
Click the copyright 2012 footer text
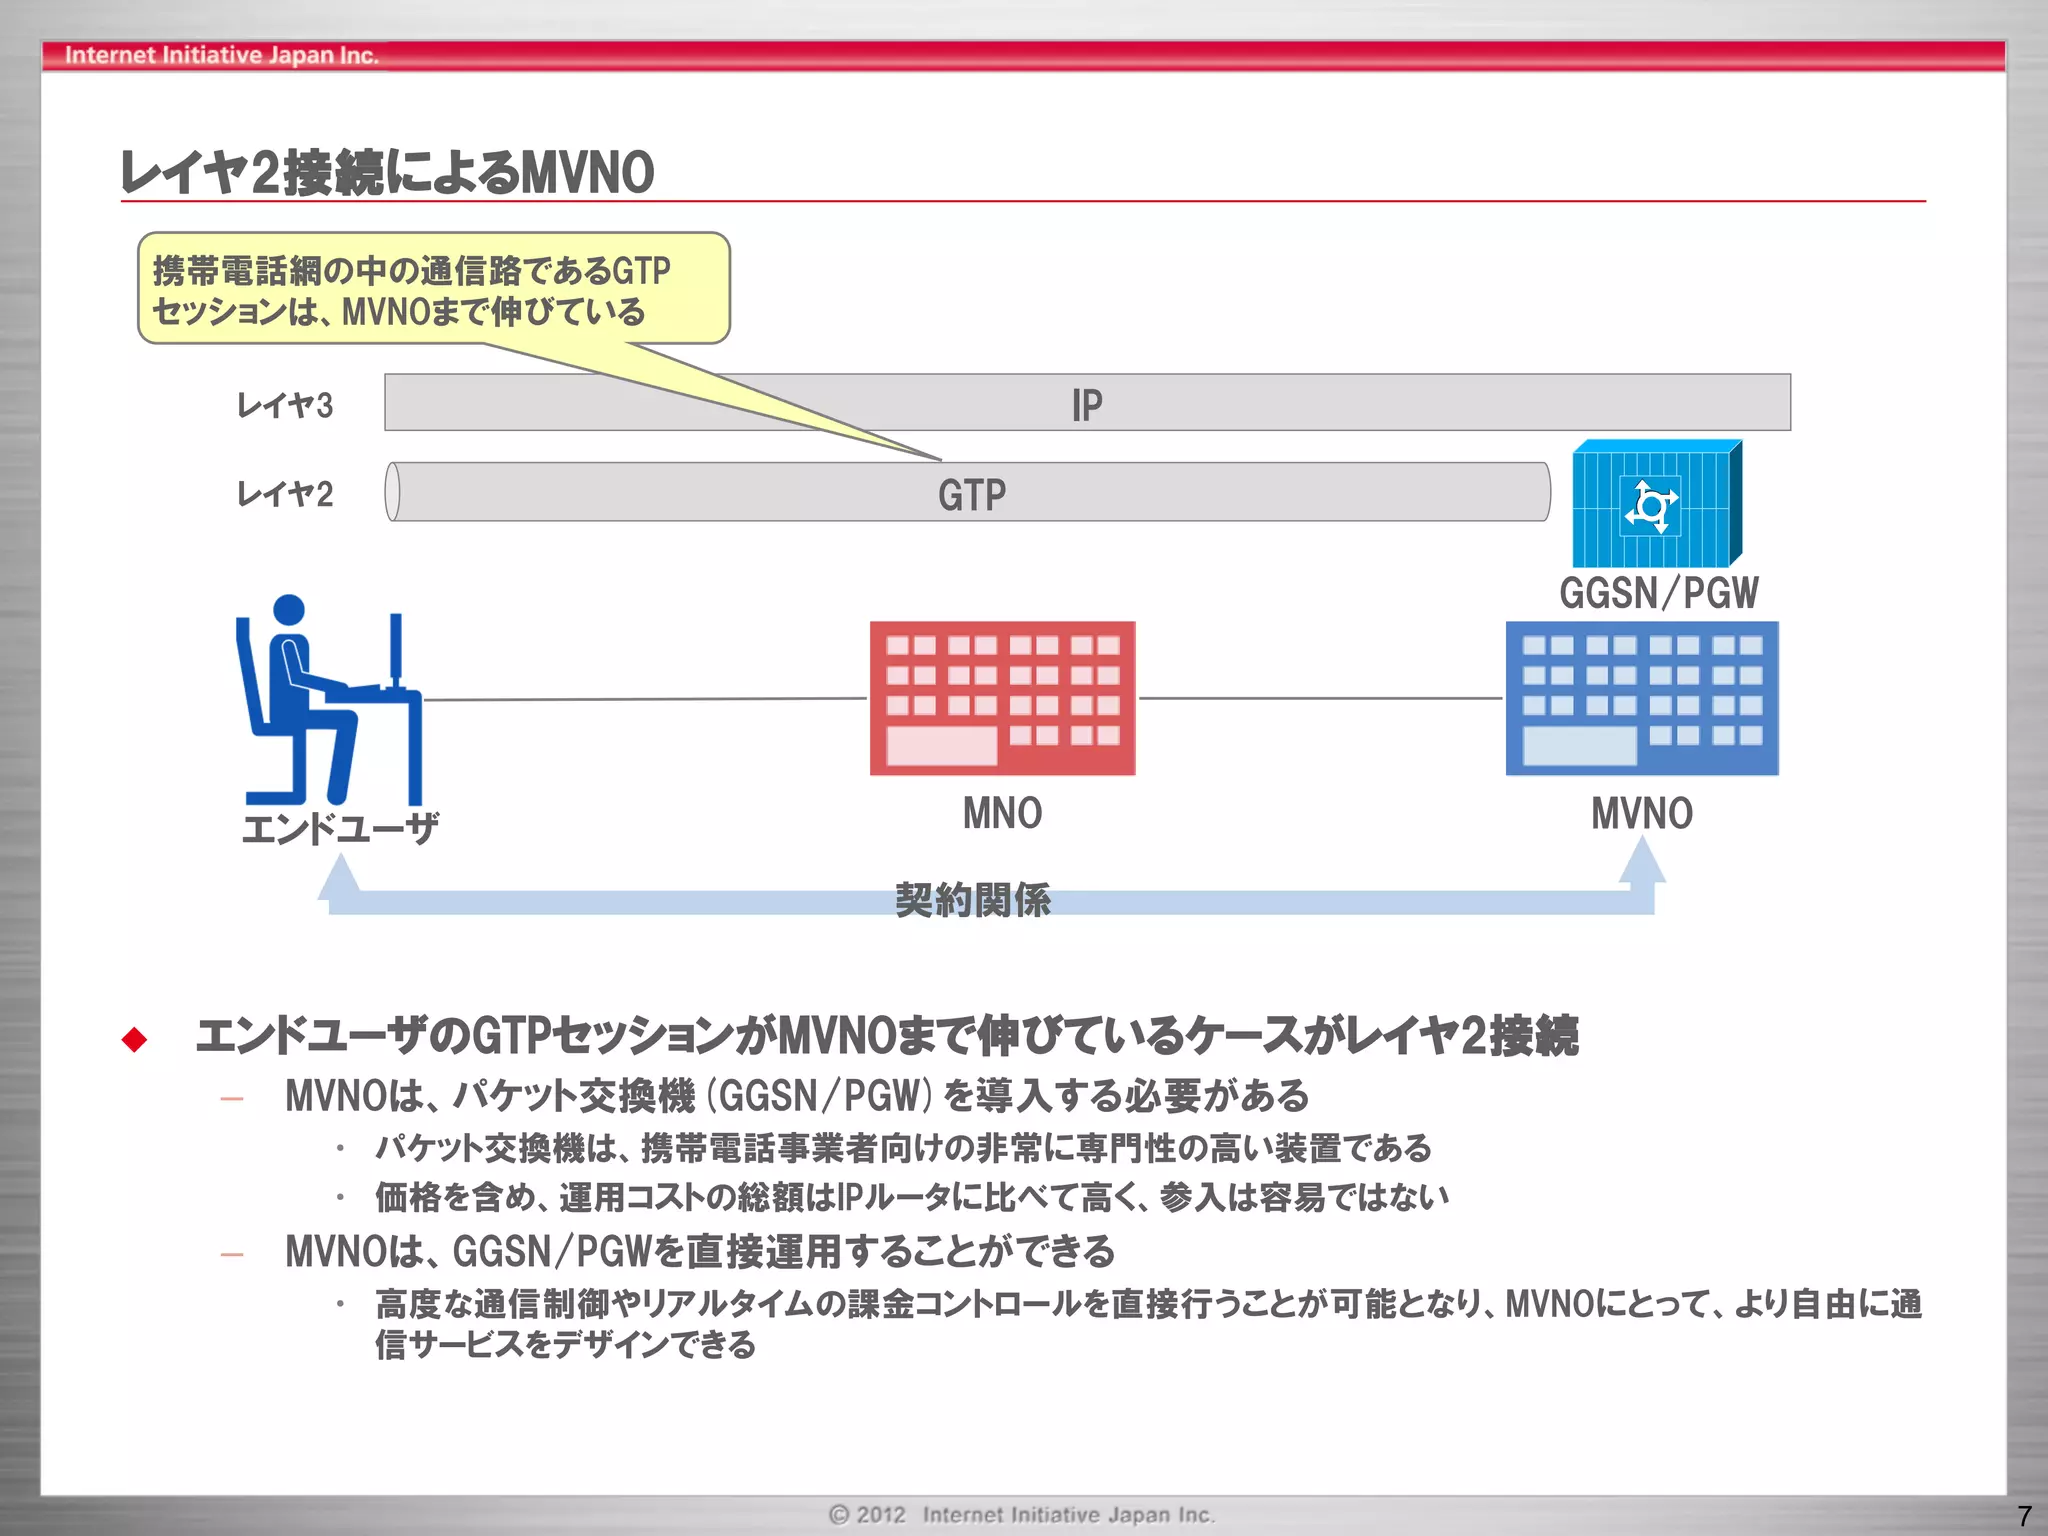(1022, 1515)
